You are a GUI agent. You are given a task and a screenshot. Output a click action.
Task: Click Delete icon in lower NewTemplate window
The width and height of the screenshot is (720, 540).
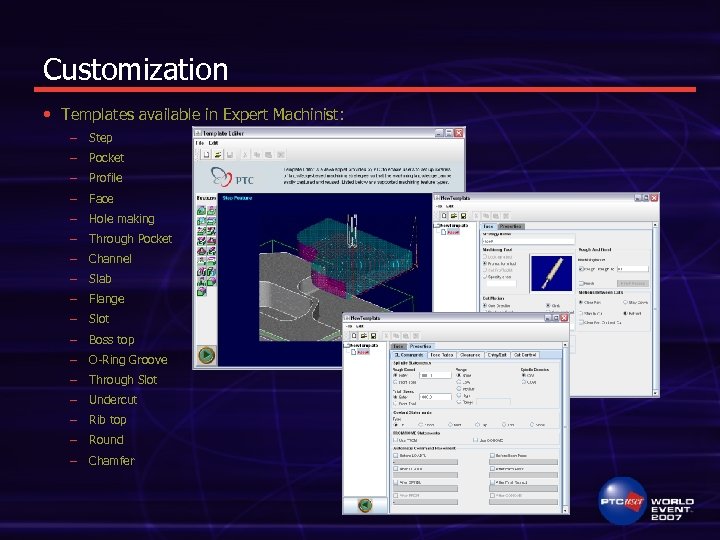(416, 336)
